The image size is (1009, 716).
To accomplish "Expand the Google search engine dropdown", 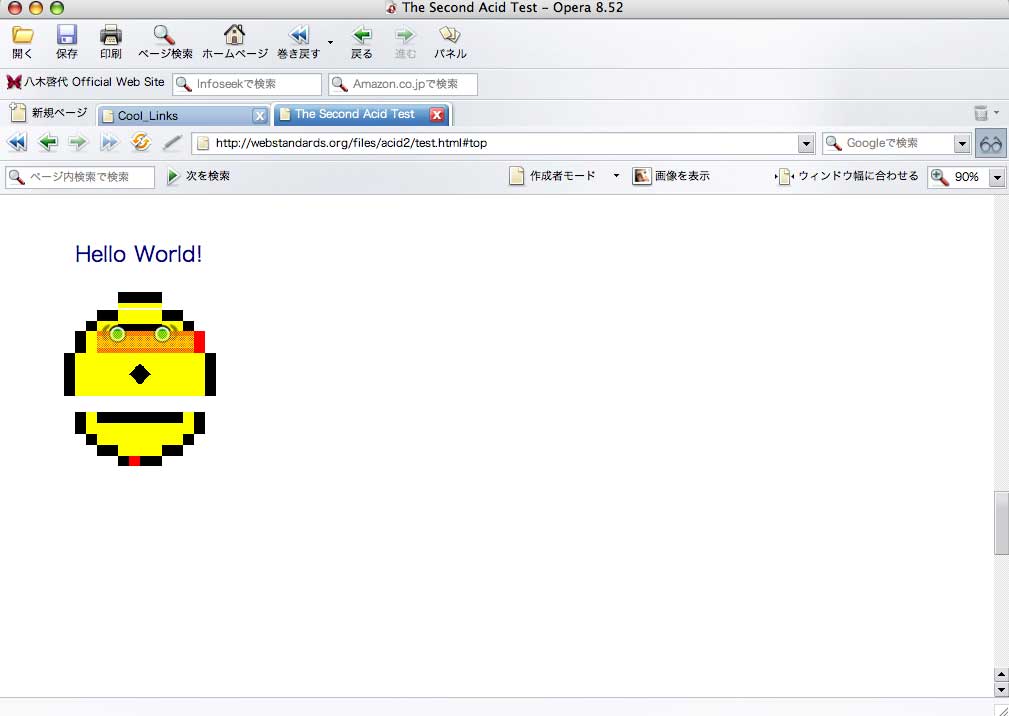I will (x=962, y=144).
